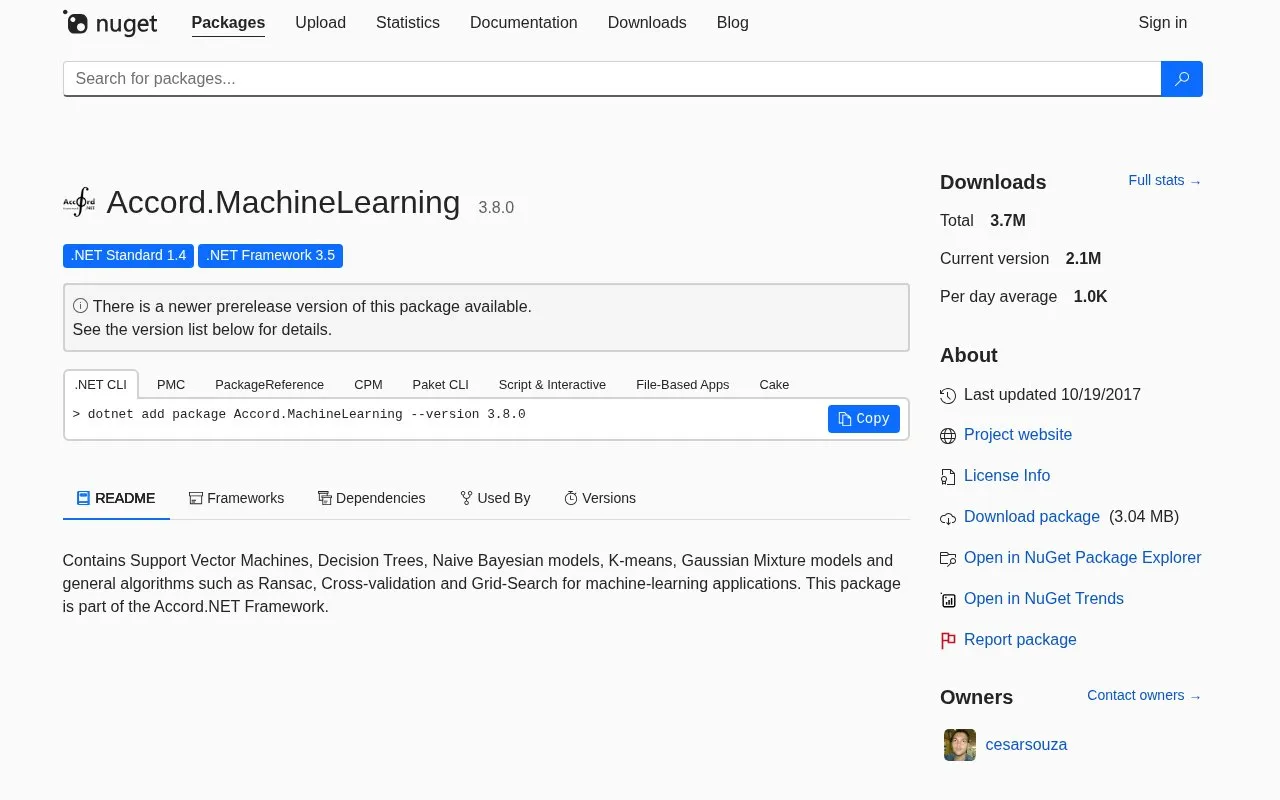The height and width of the screenshot is (800, 1280).
Task: Click Contact owners link
Action: pyautogui.click(x=1145, y=696)
